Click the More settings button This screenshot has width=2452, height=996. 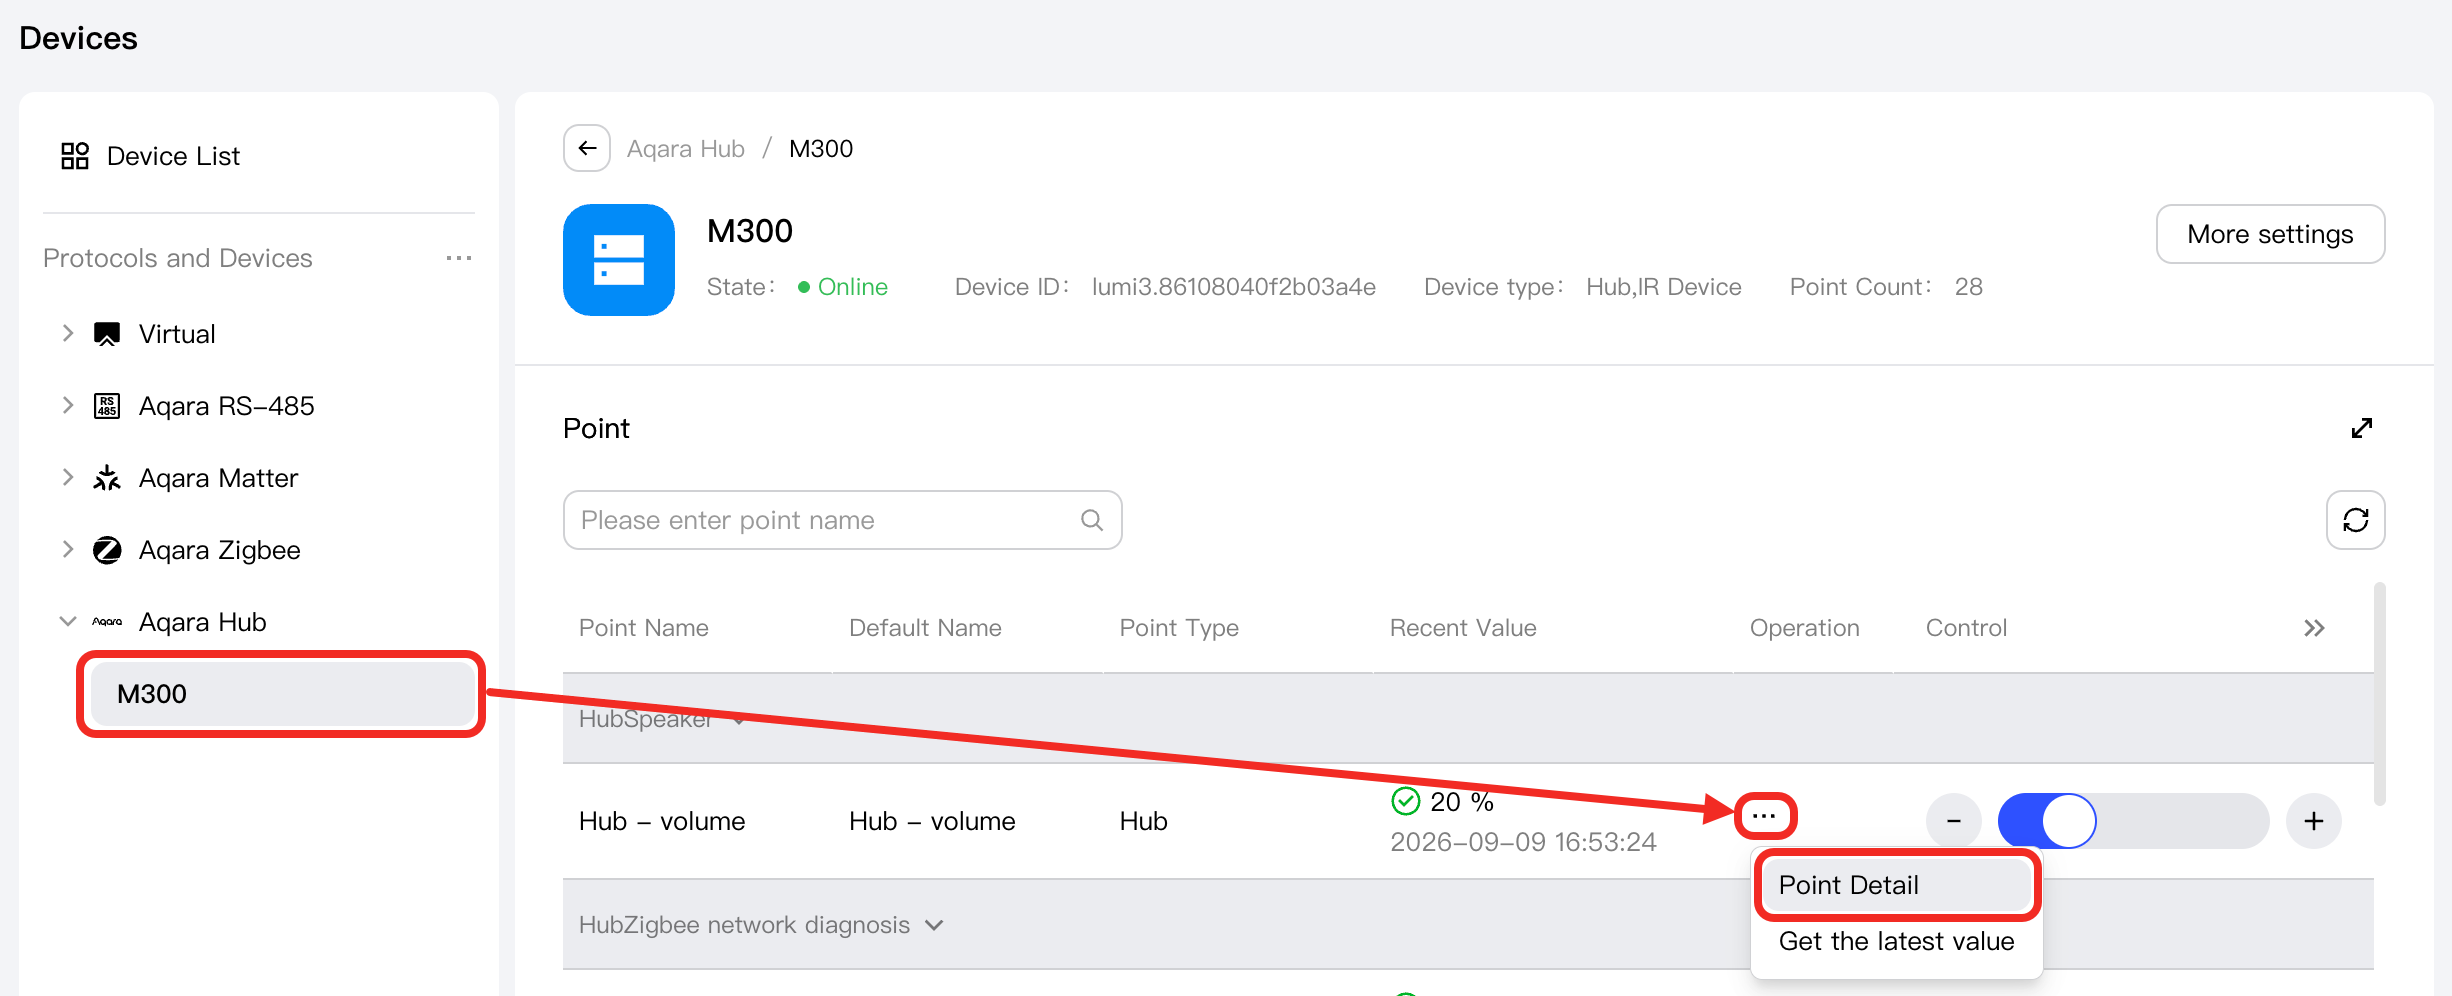pyautogui.click(x=2270, y=234)
